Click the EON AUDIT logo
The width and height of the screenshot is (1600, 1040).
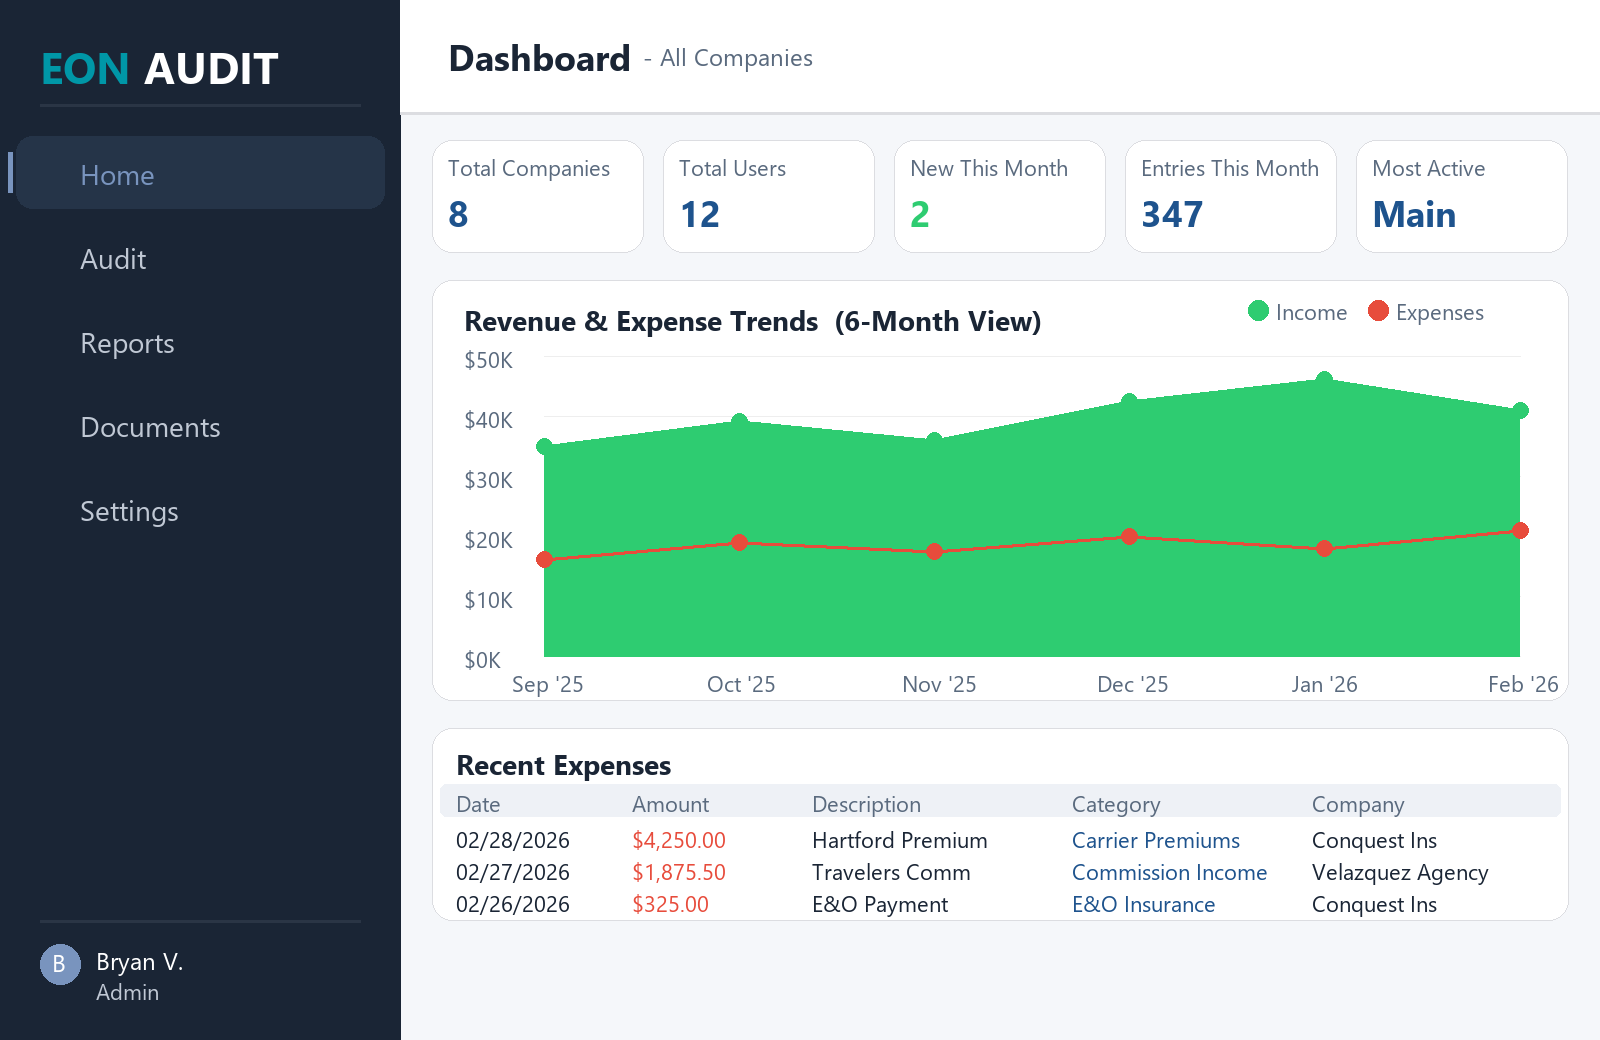pyautogui.click(x=158, y=69)
